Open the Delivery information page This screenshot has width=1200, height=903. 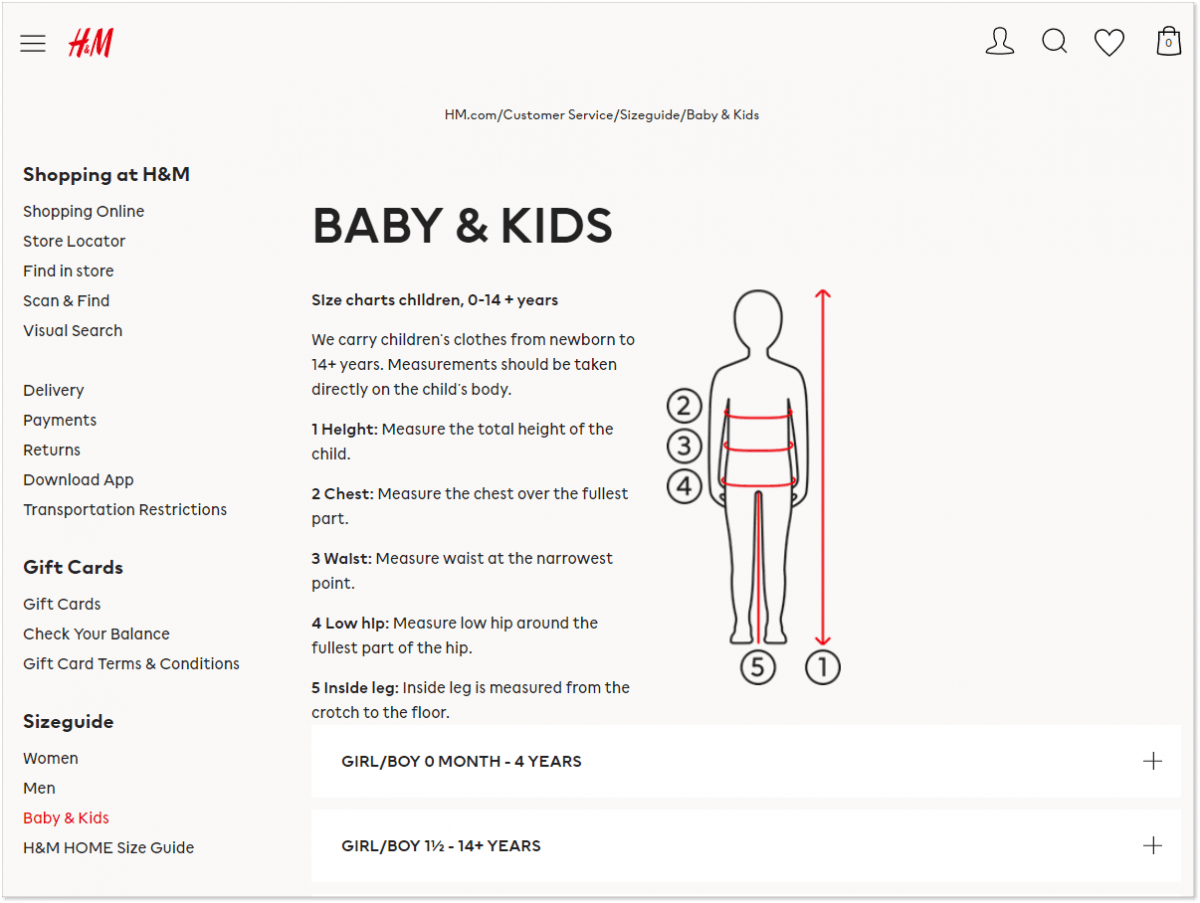pos(53,390)
